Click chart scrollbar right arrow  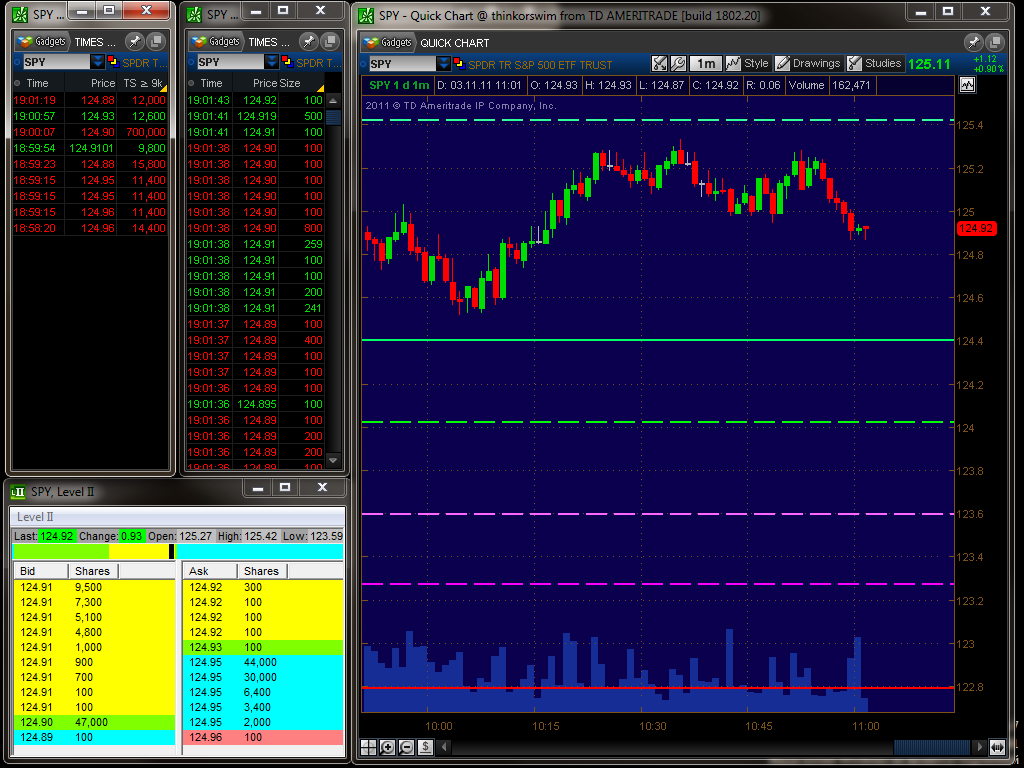click(979, 746)
